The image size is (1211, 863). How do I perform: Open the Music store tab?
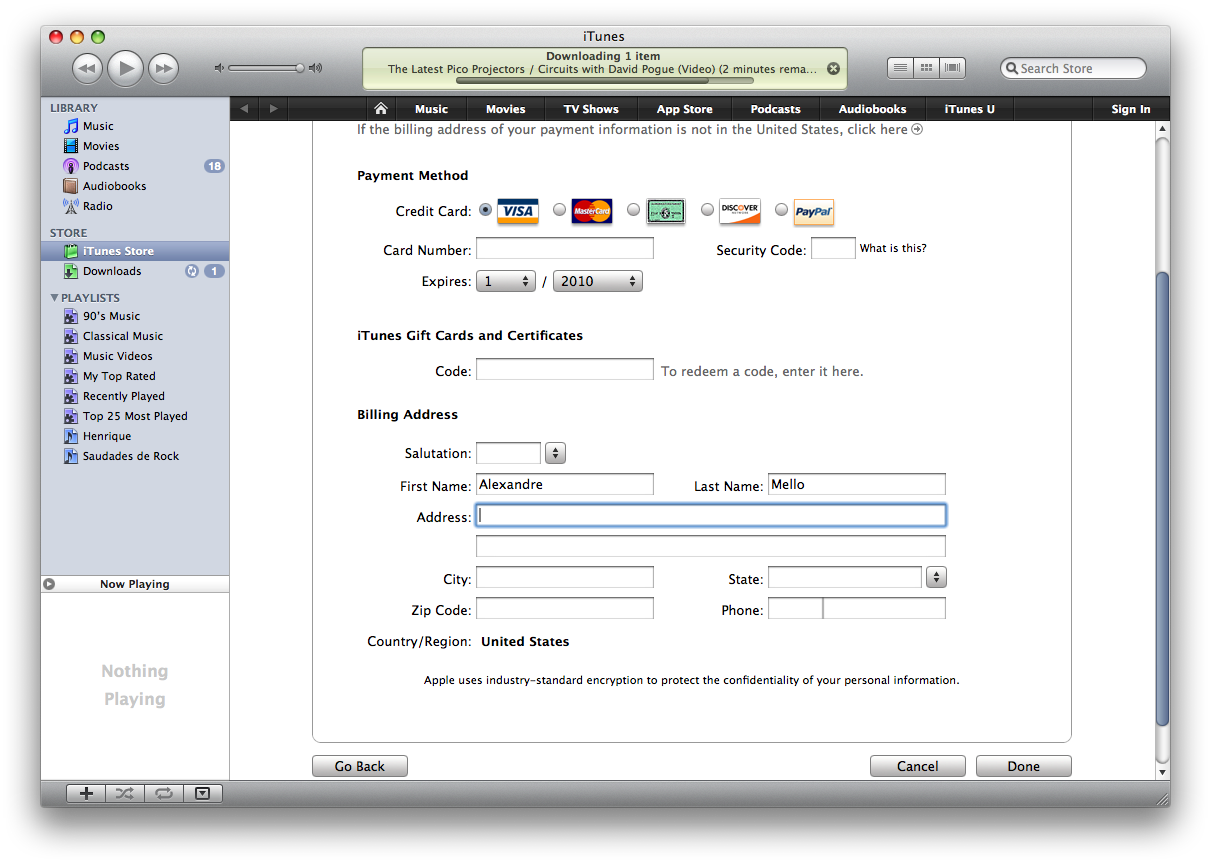coord(431,109)
